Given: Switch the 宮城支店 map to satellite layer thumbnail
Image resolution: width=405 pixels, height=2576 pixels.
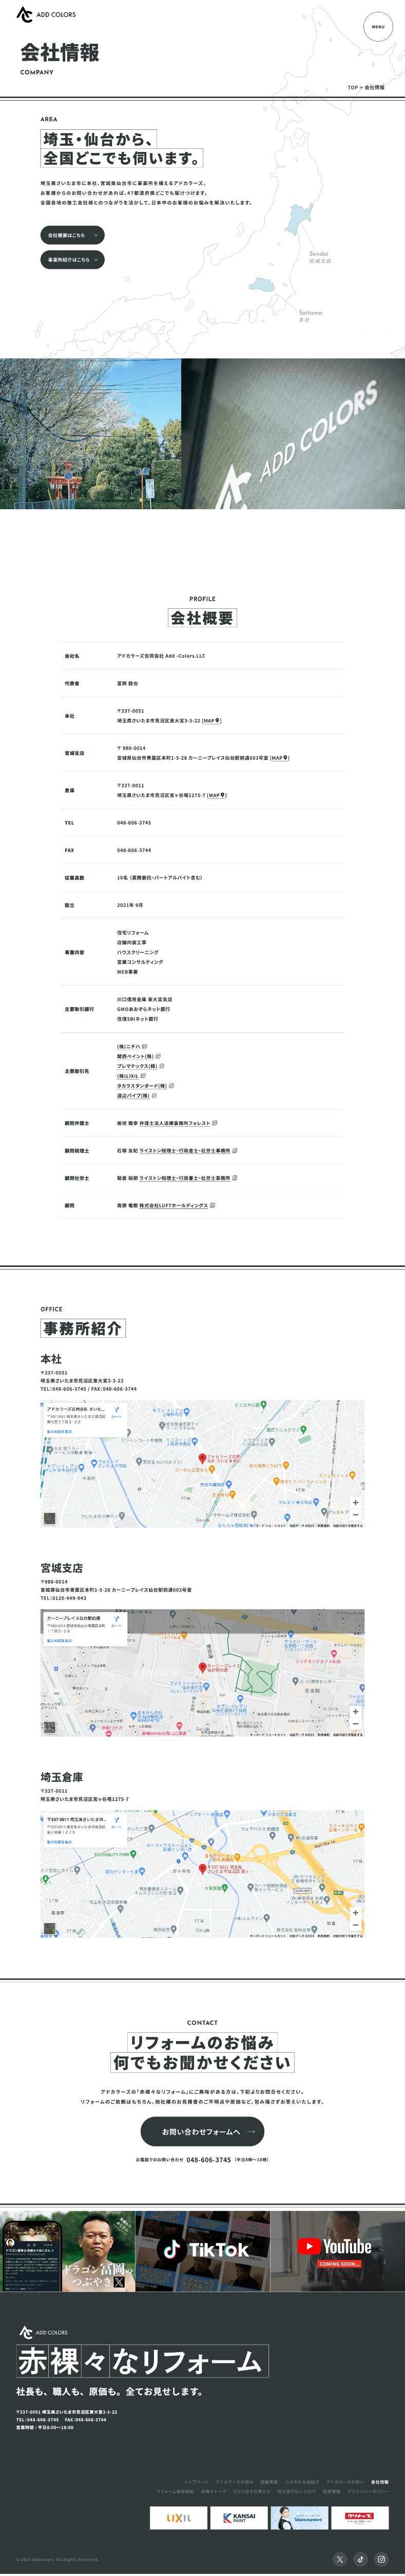Looking at the screenshot, I should click(50, 1727).
